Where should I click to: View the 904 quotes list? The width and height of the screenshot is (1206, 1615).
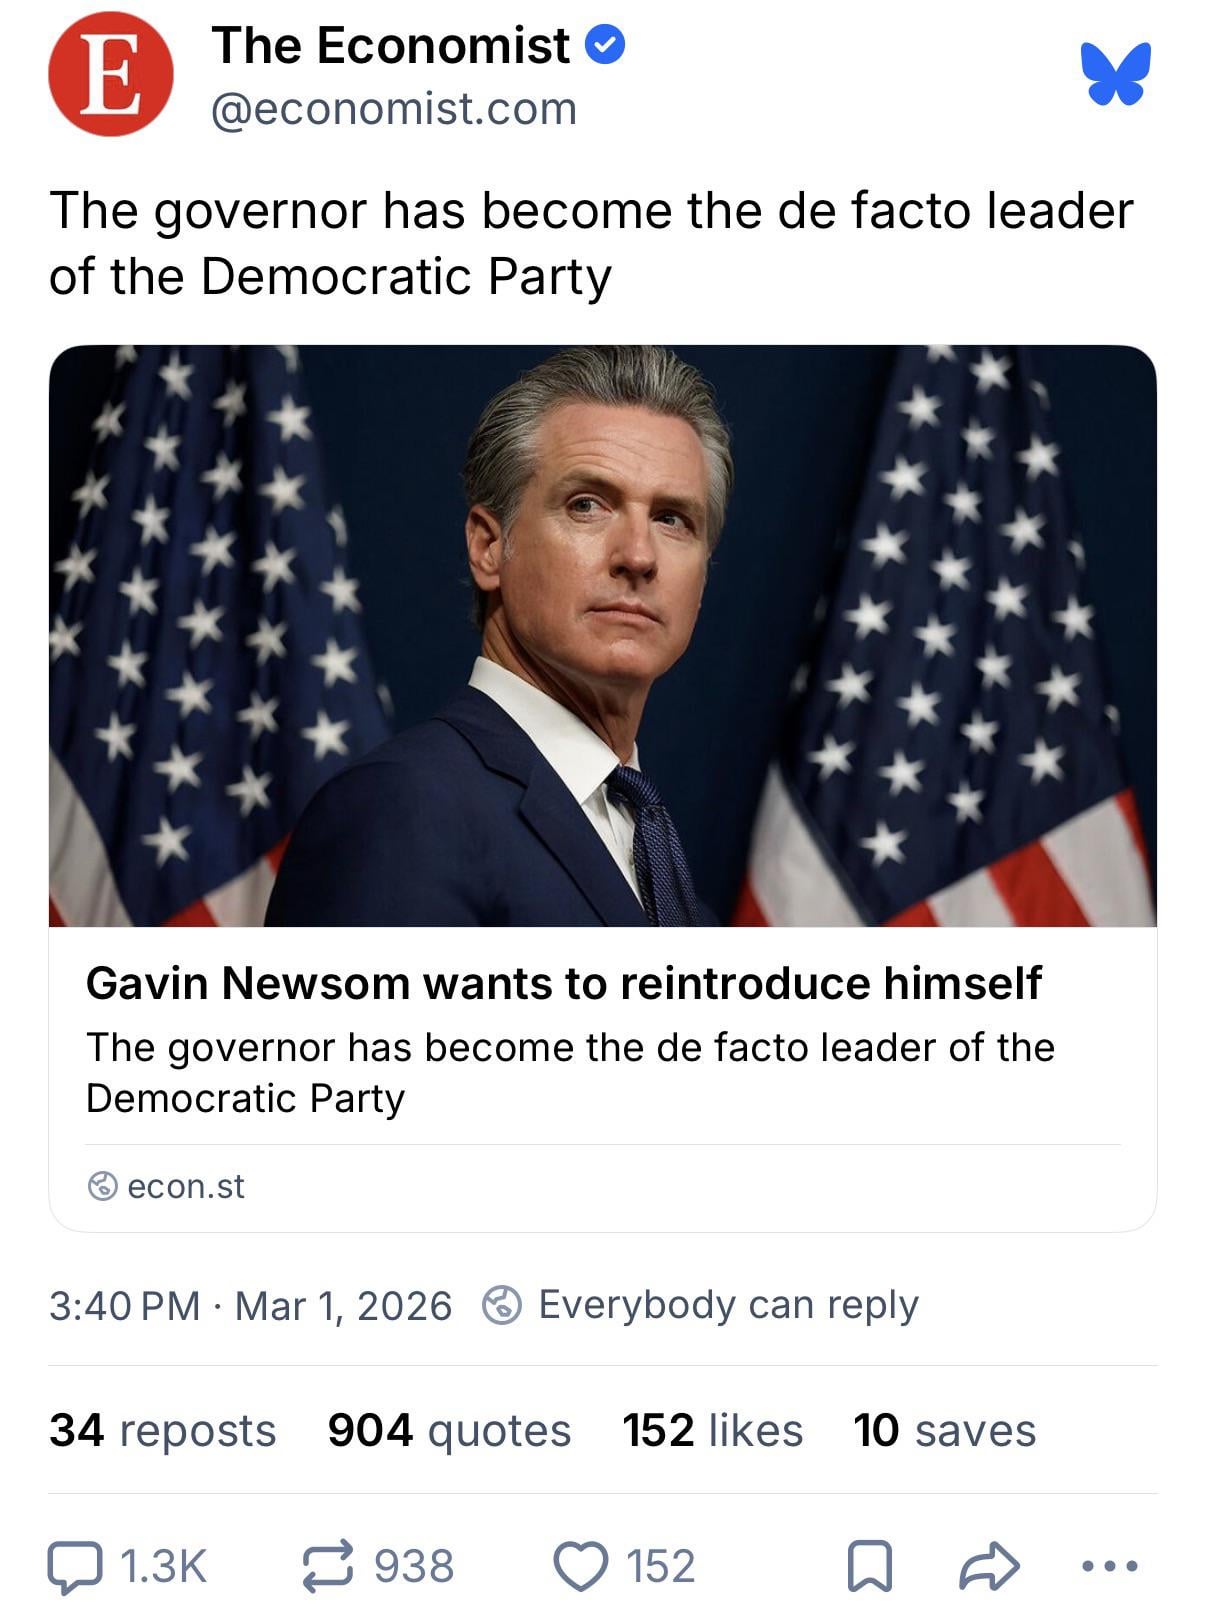[449, 1430]
